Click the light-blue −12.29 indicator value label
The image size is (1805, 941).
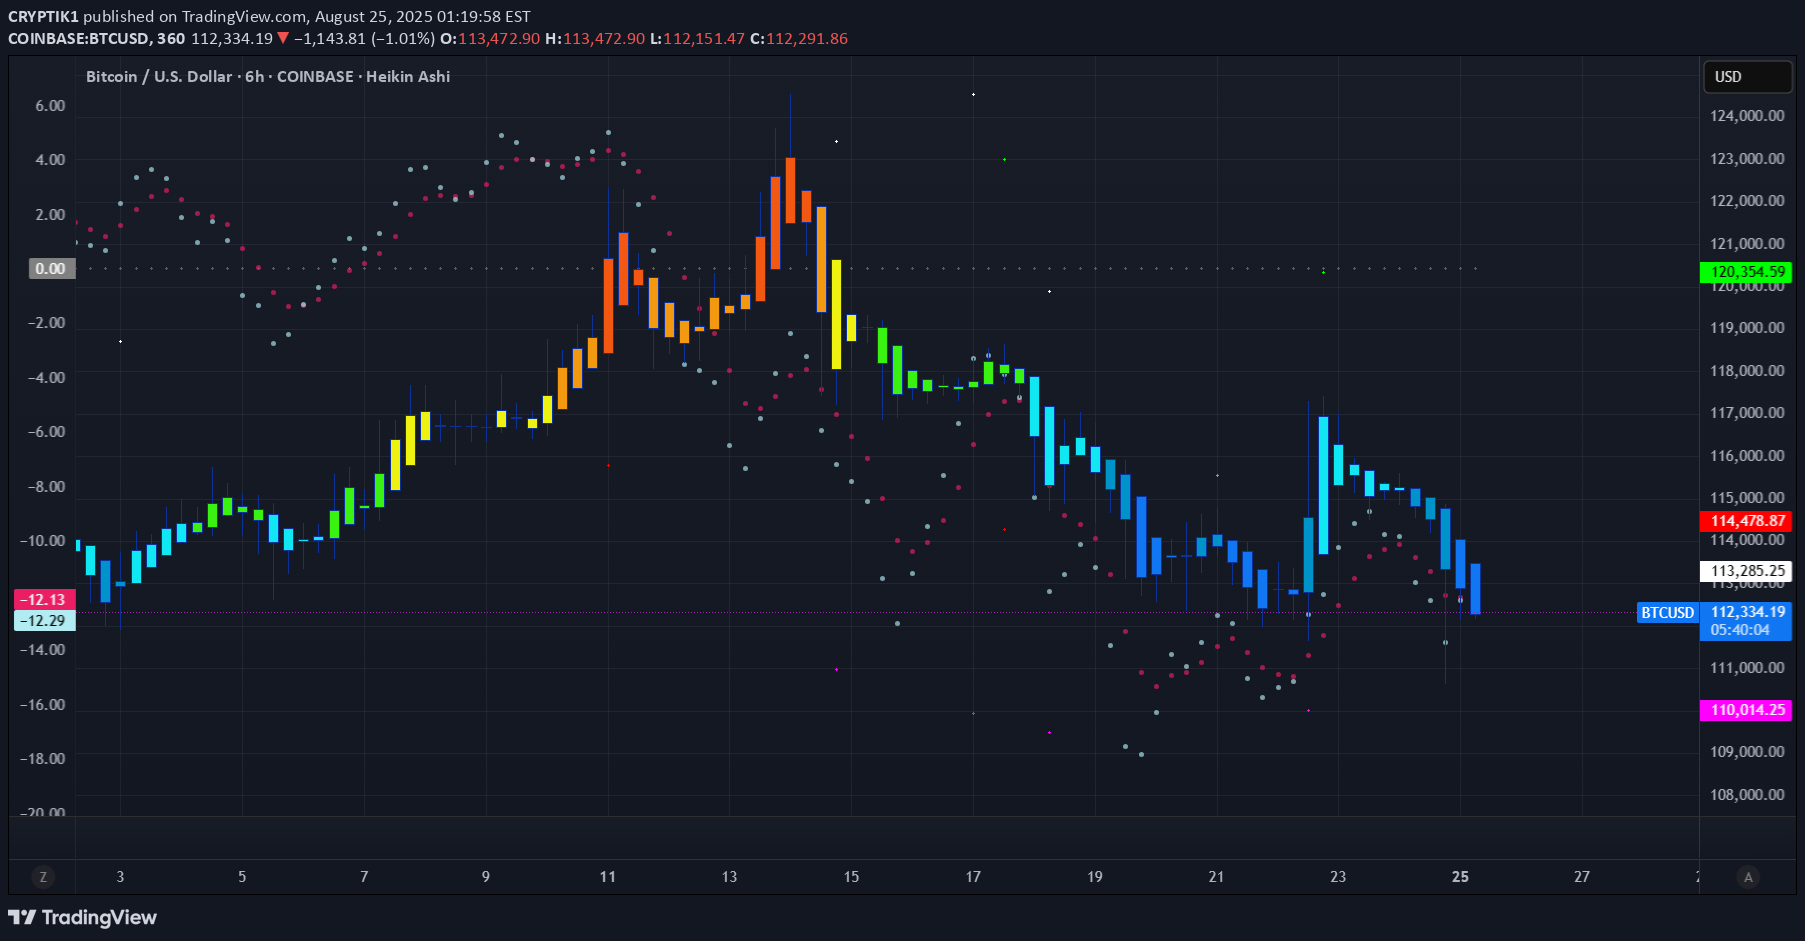[44, 620]
